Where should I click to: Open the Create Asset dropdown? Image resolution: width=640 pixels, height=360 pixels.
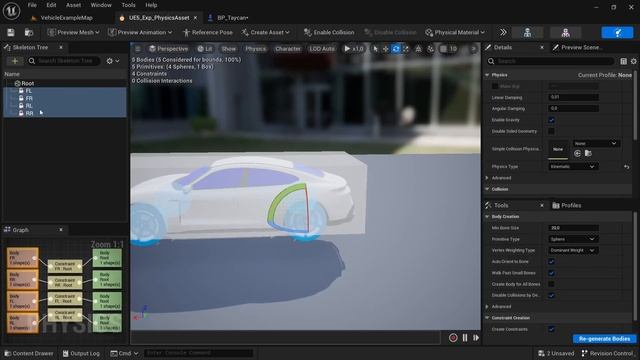[x=266, y=32]
